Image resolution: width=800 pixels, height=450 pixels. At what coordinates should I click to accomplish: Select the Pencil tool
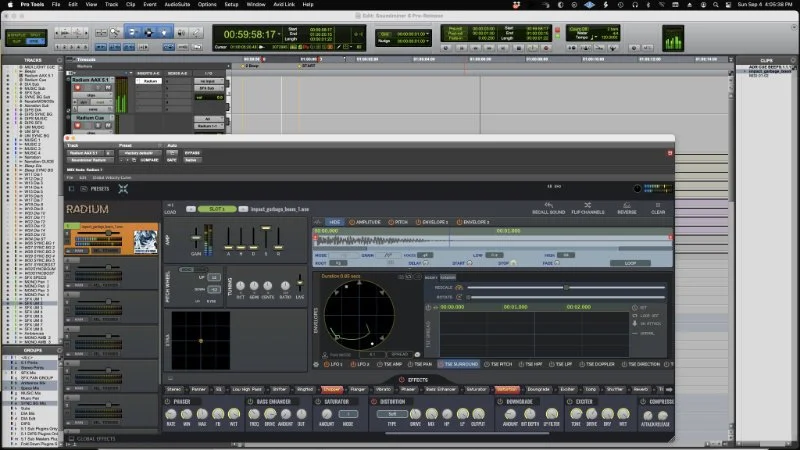(x=195, y=33)
